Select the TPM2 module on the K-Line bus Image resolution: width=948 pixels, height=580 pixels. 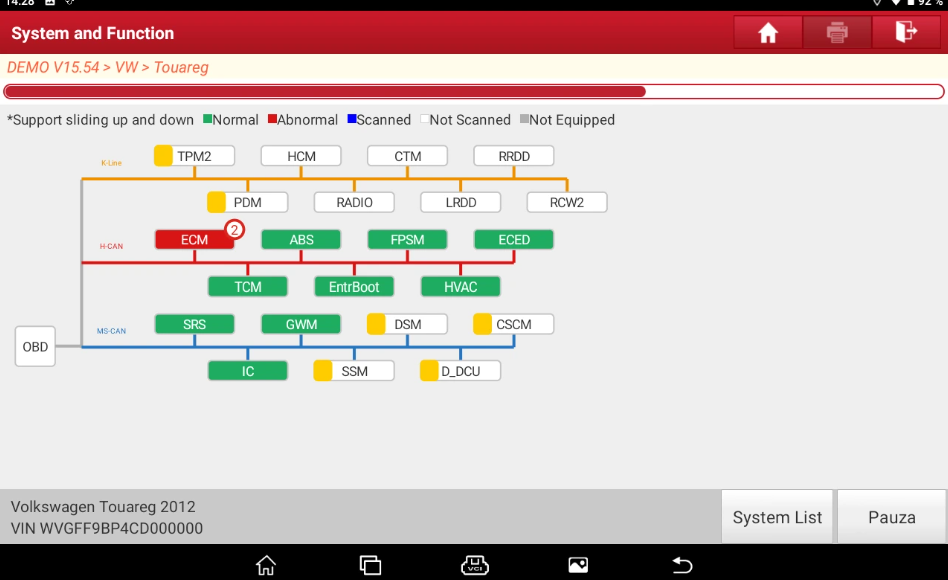(x=194, y=156)
